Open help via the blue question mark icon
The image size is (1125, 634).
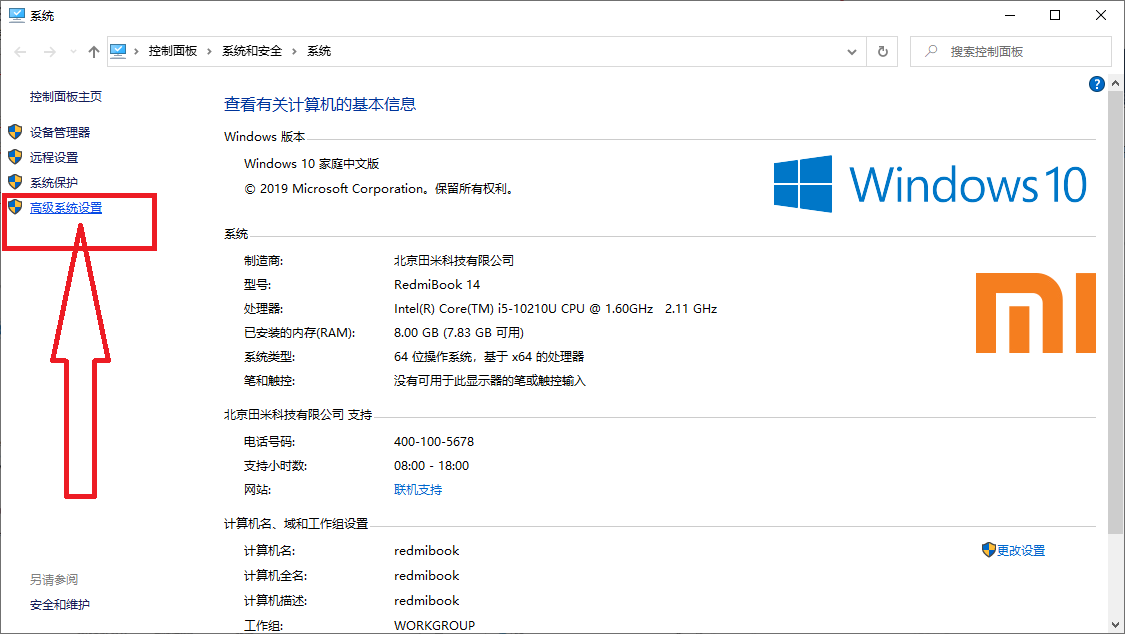pyautogui.click(x=1096, y=84)
